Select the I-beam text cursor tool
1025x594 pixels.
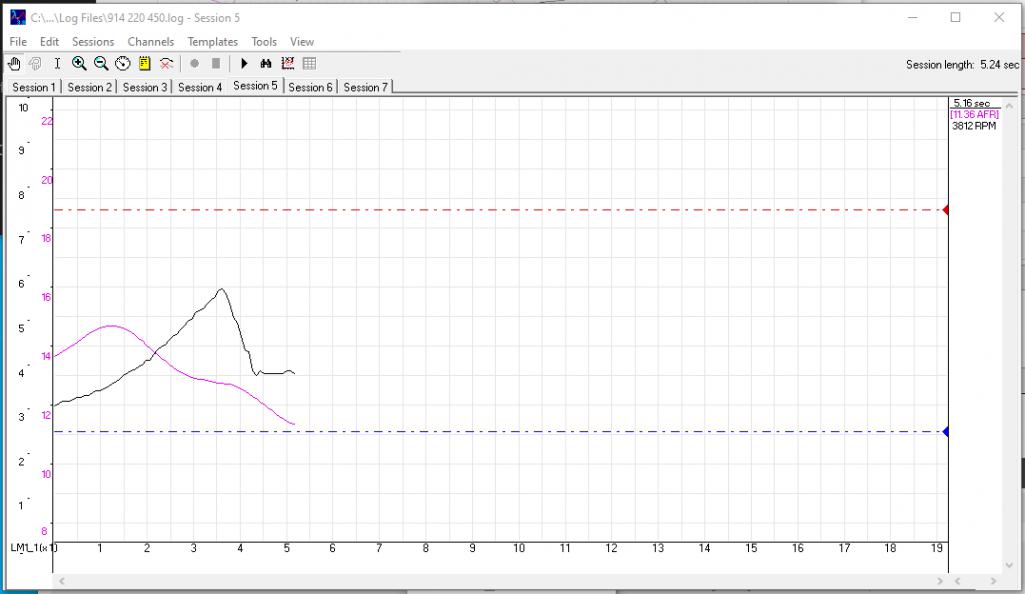(57, 63)
